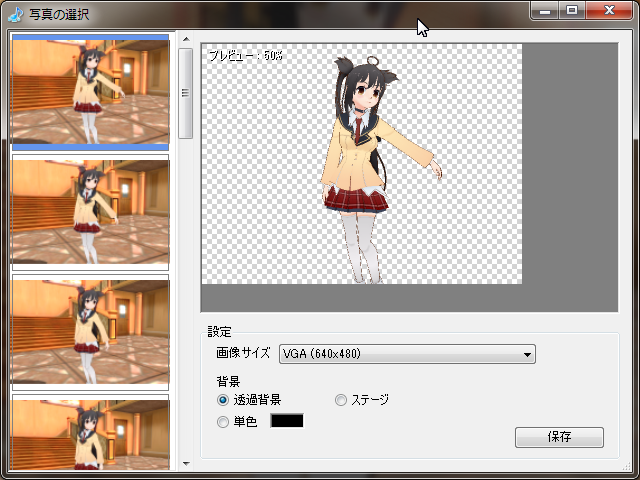
Task: Click the 保存 button
Action: 559,437
